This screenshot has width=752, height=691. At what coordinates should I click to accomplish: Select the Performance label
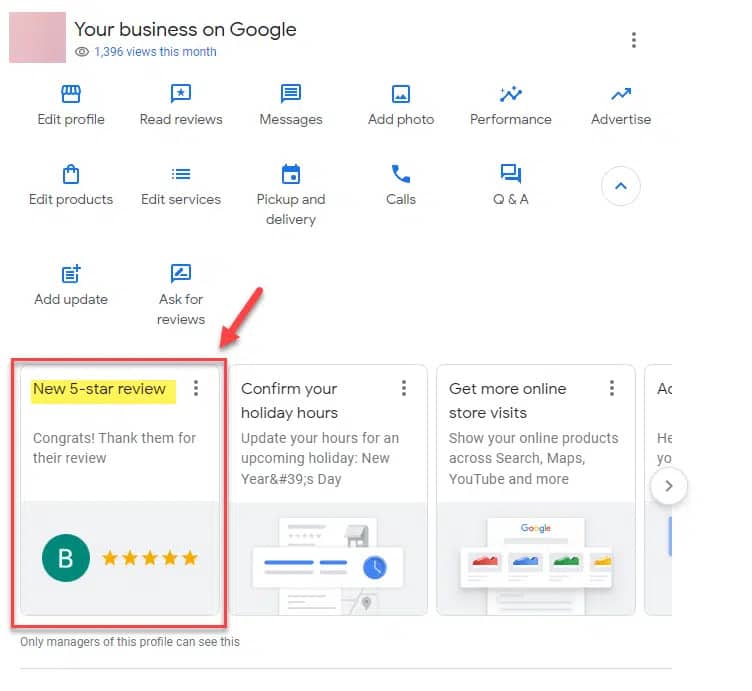(511, 119)
